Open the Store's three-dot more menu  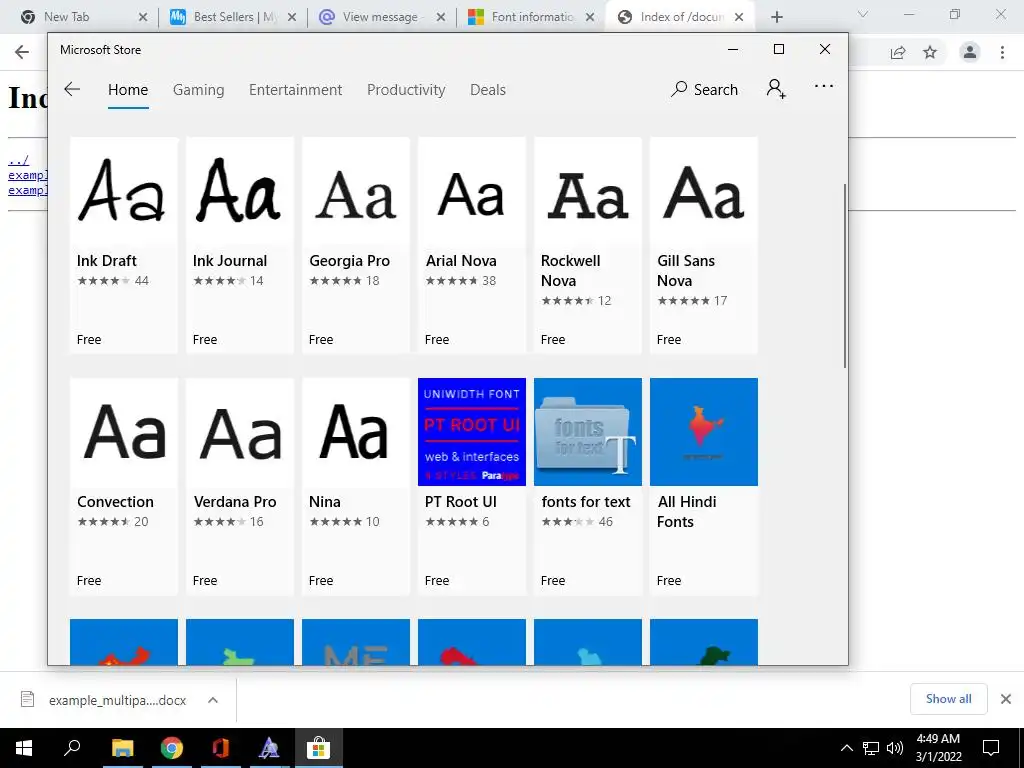pyautogui.click(x=824, y=86)
